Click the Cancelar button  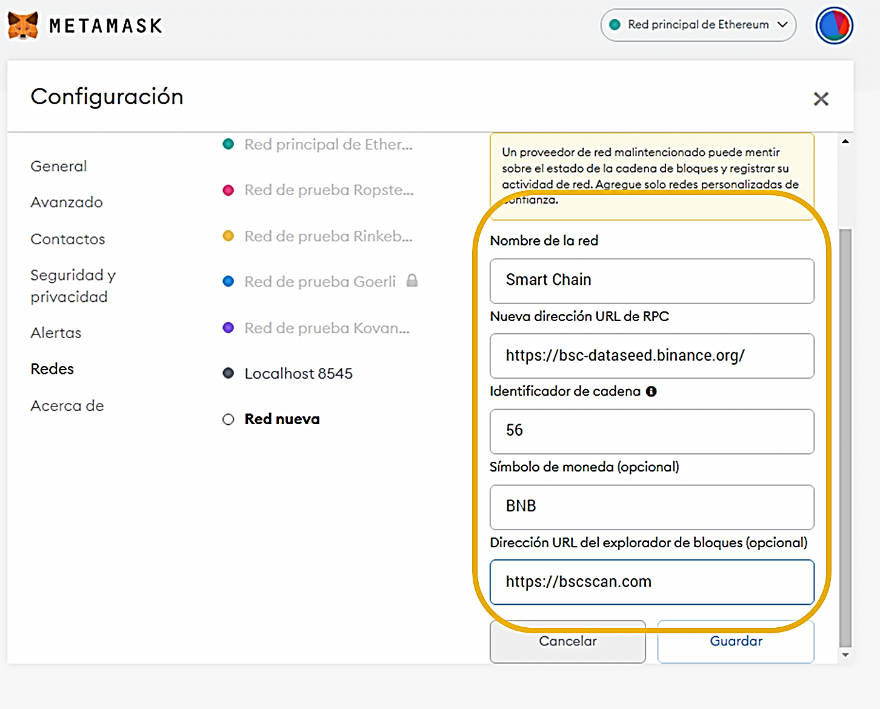point(567,642)
